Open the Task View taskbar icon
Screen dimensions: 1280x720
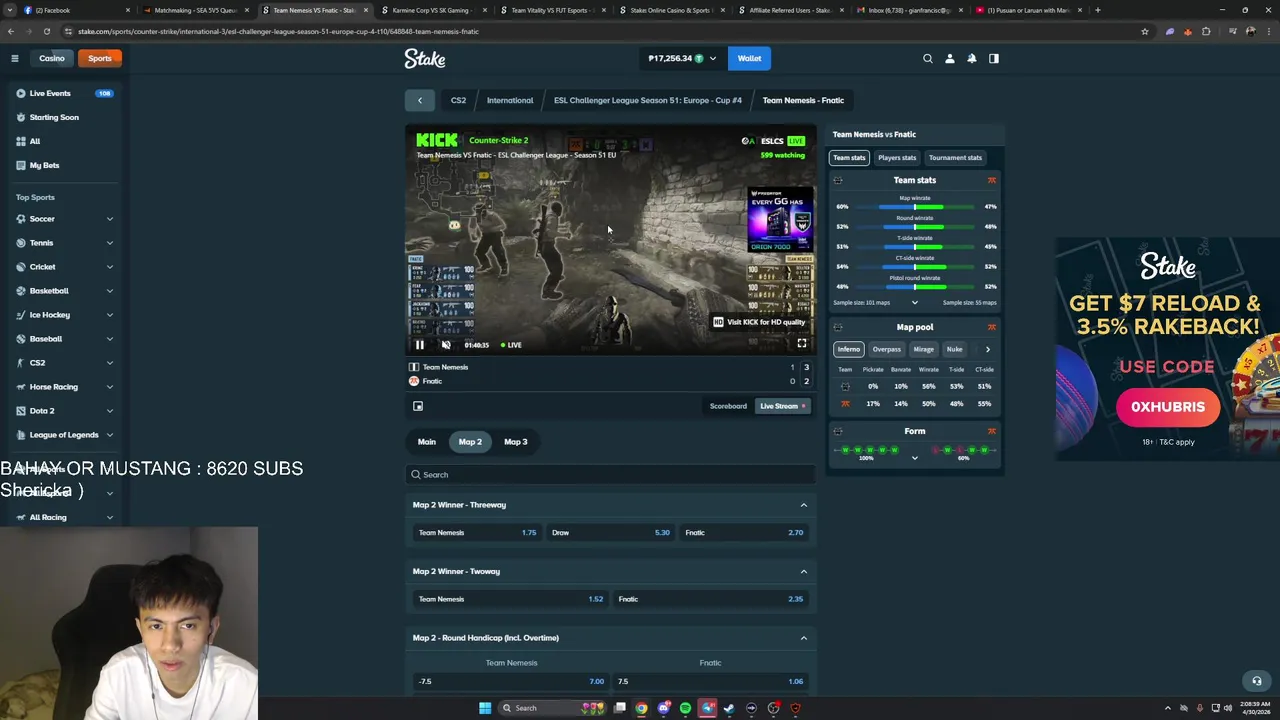coord(620,708)
